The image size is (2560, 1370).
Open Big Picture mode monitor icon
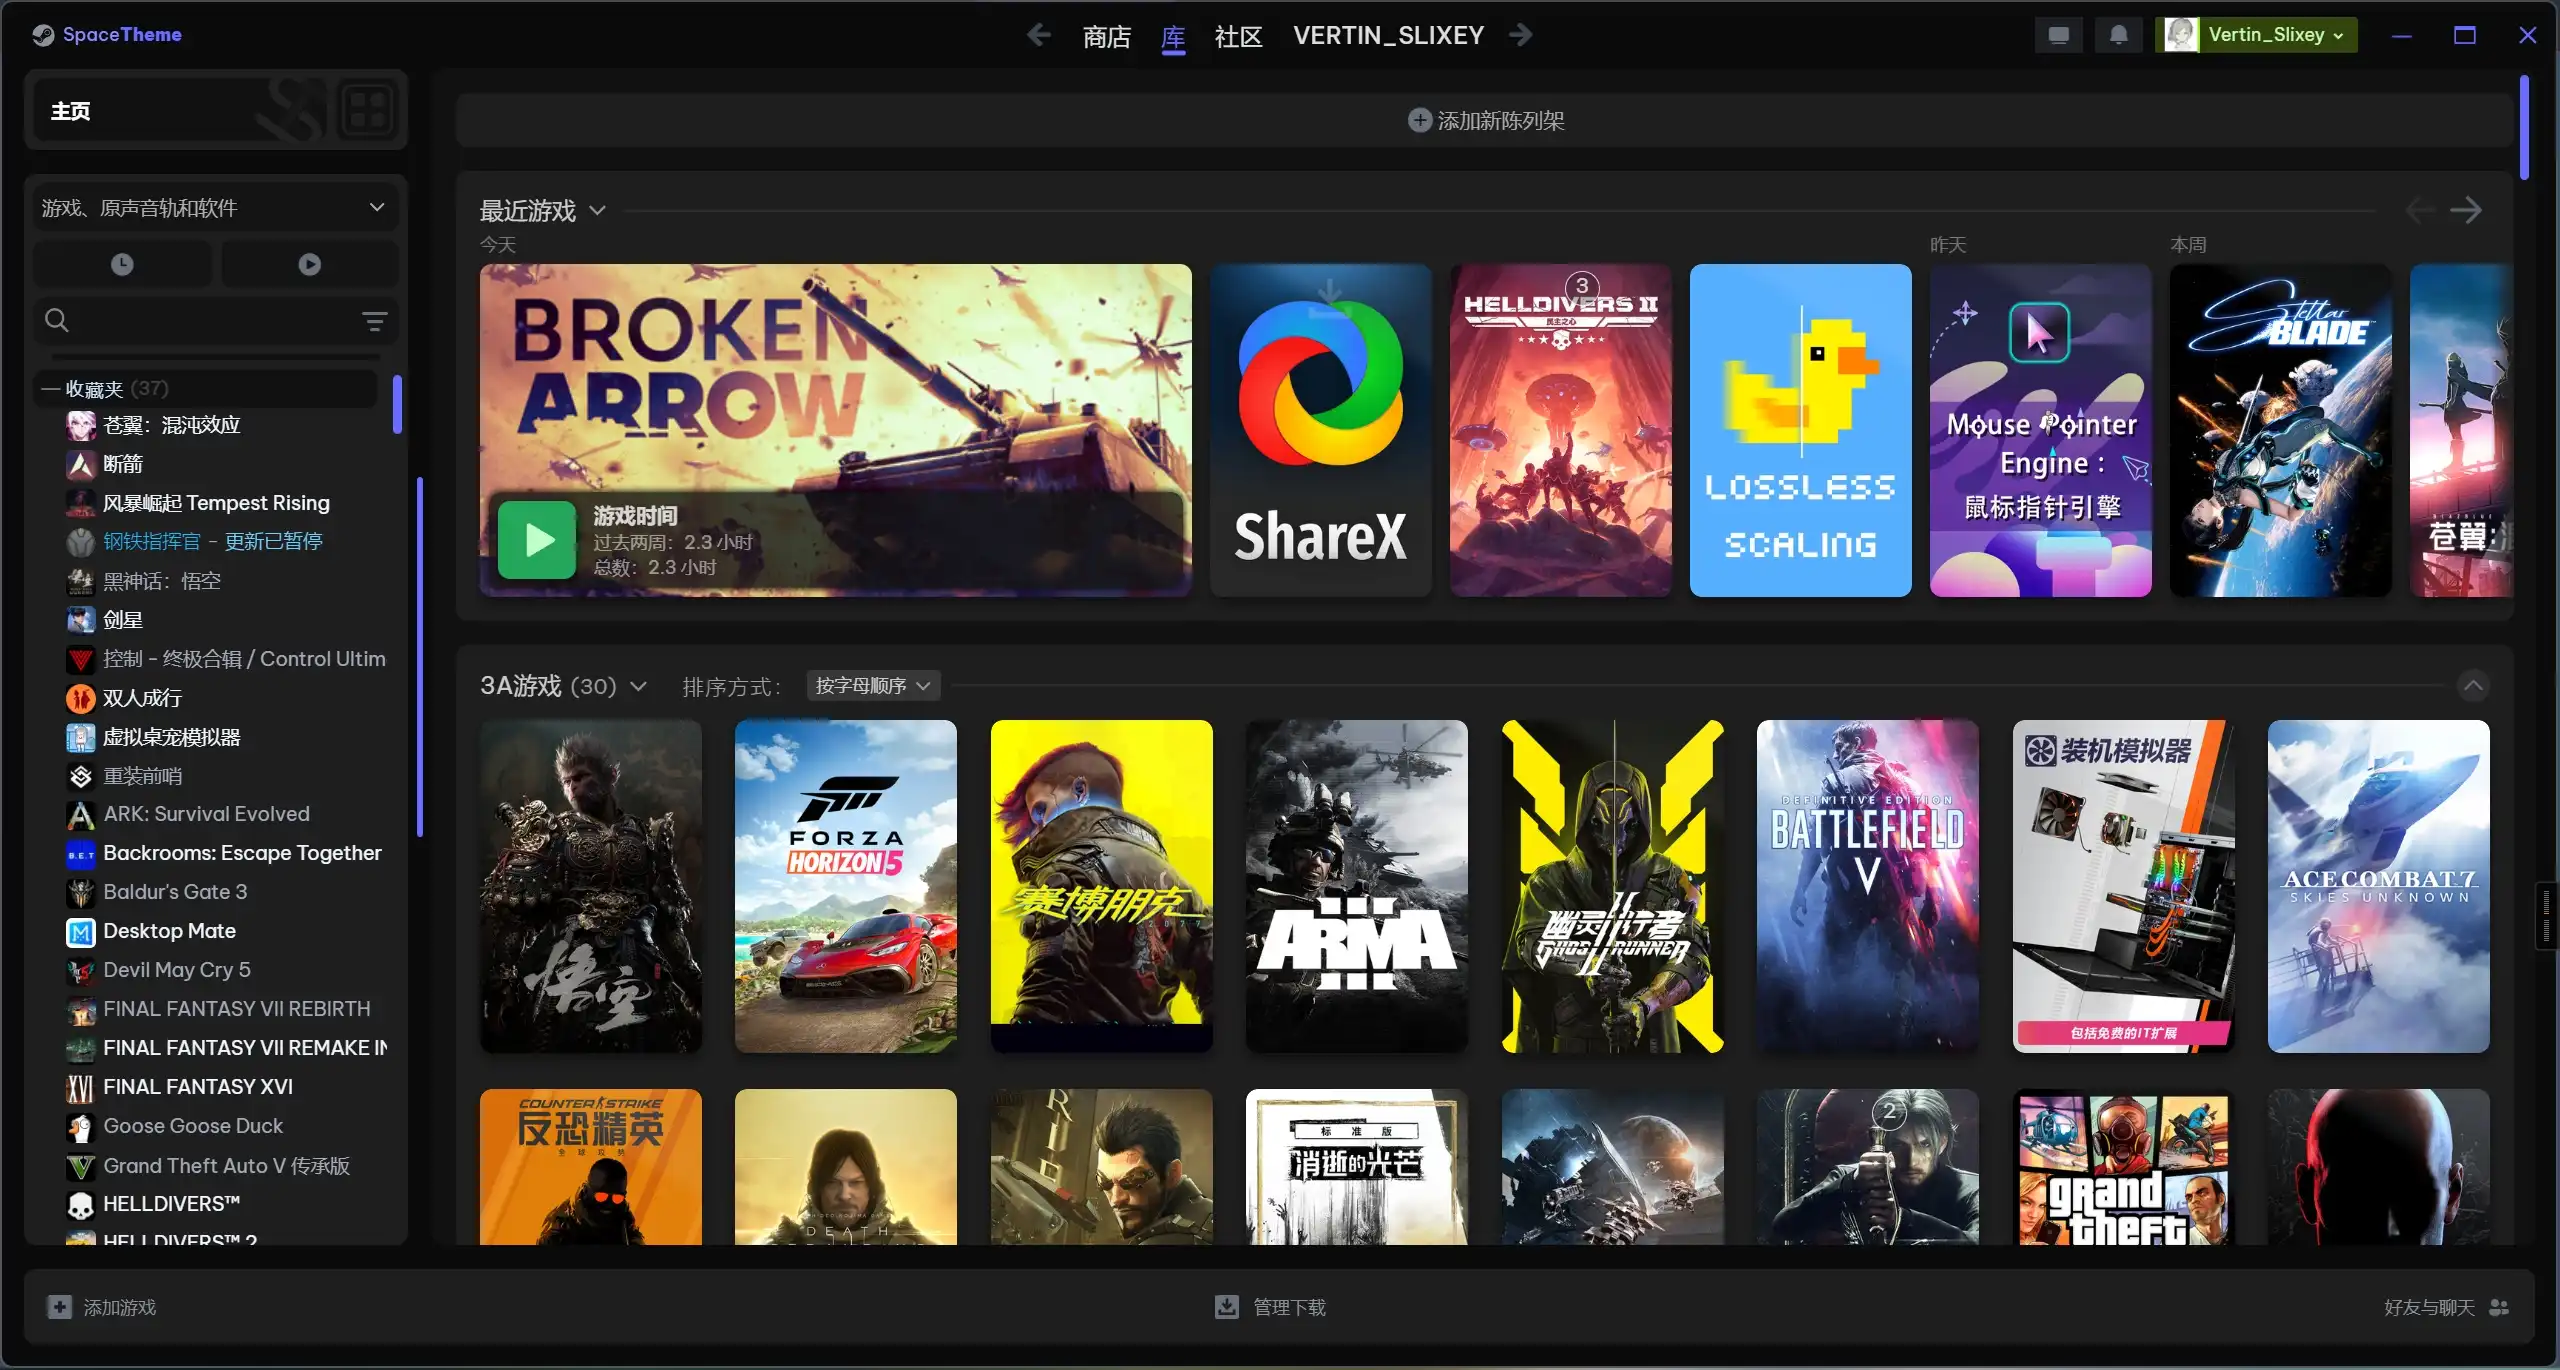click(x=2058, y=35)
